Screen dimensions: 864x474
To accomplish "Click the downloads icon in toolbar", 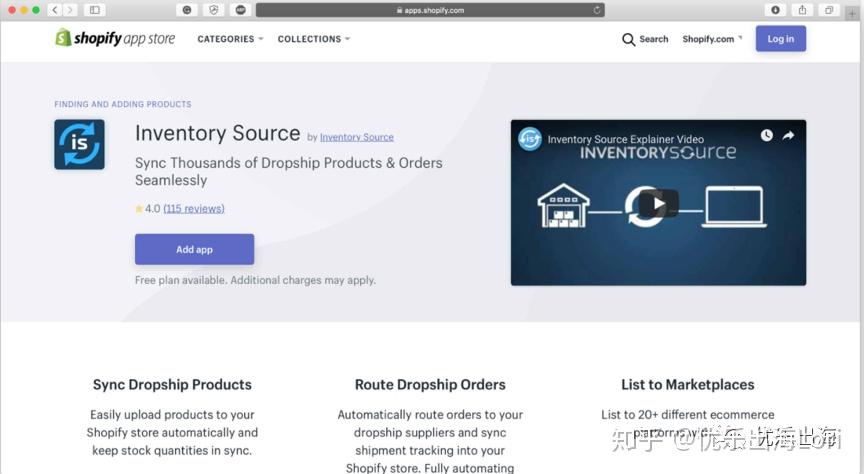I will pos(775,10).
